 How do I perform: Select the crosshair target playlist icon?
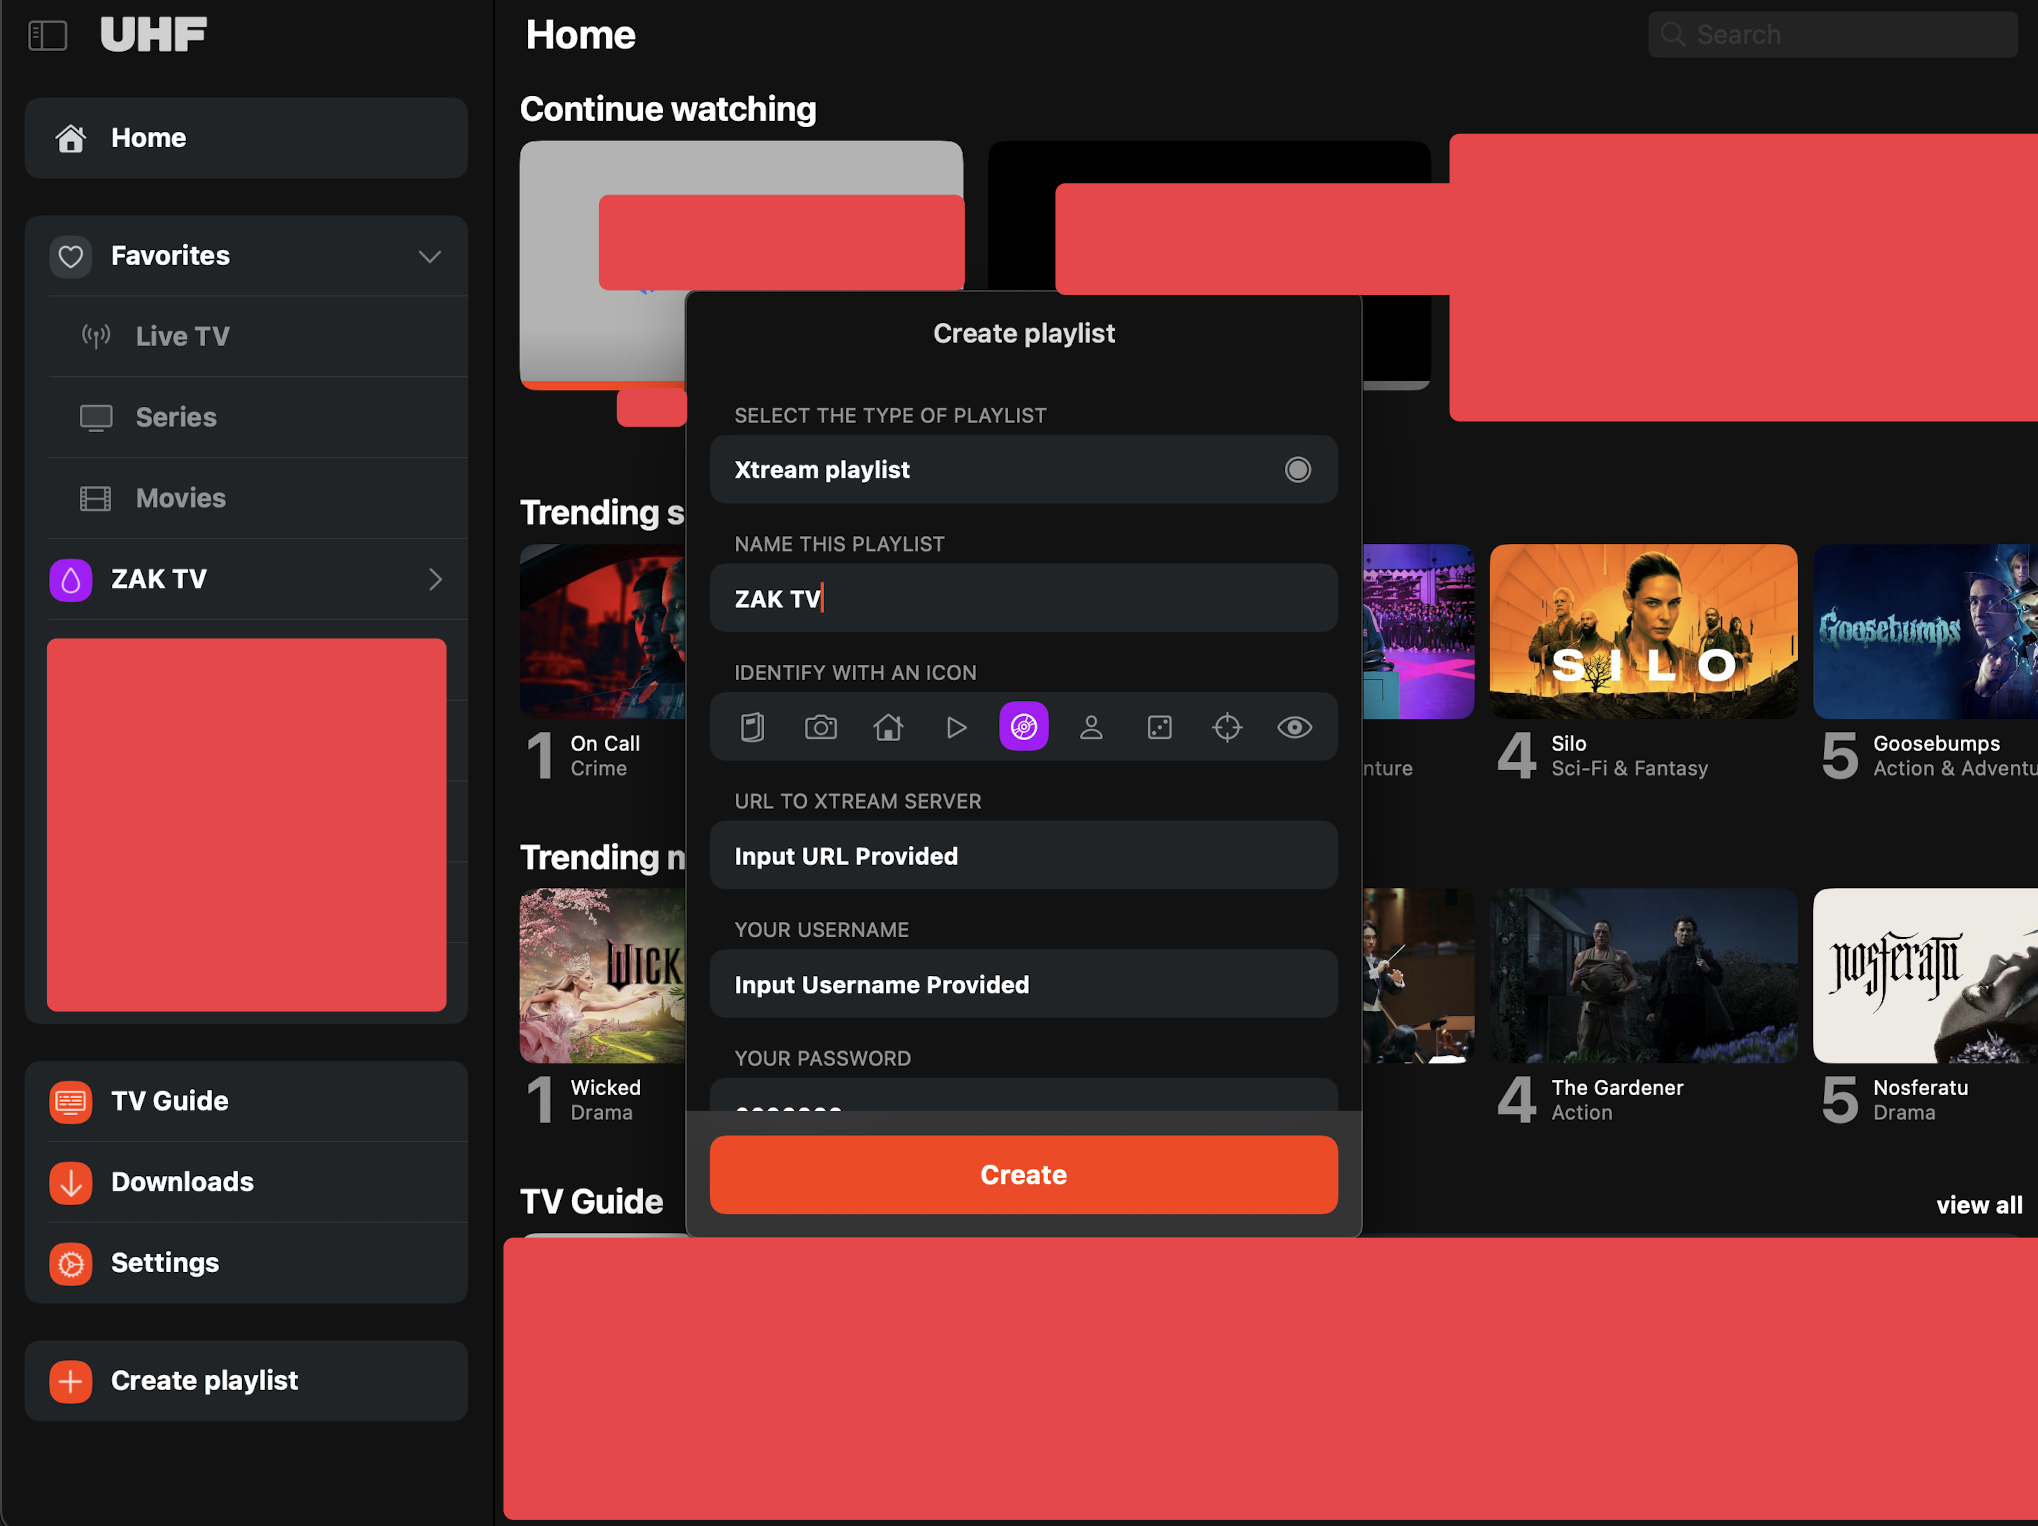1227,727
